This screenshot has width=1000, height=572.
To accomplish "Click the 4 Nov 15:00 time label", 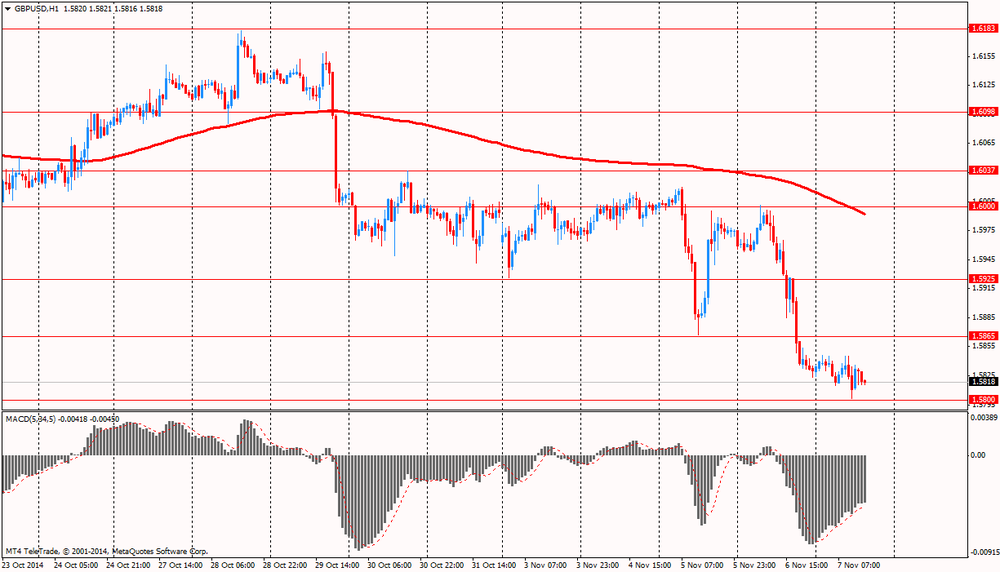I will point(650,565).
